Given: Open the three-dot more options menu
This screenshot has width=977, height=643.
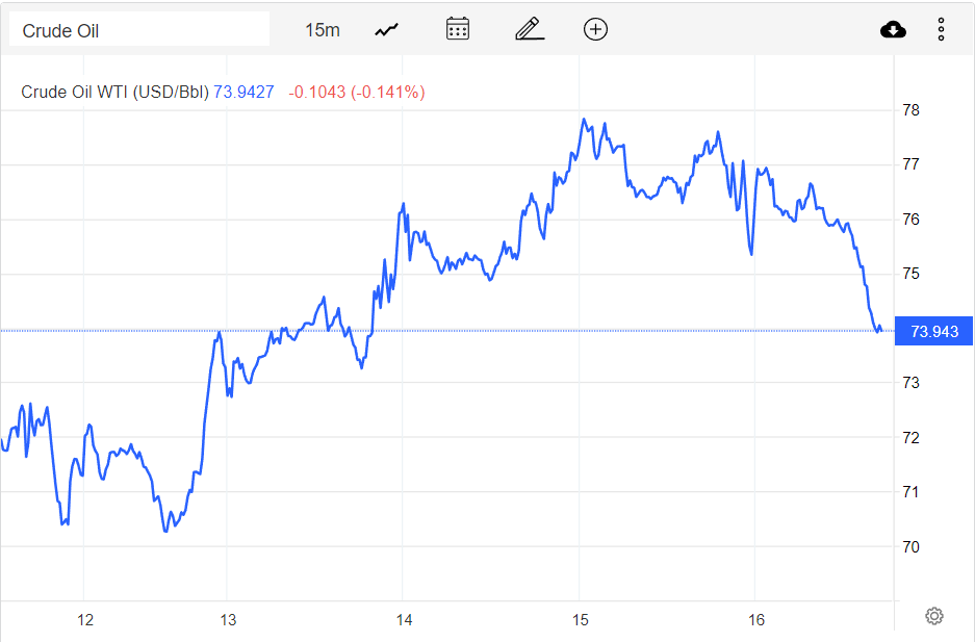Looking at the screenshot, I should [941, 30].
